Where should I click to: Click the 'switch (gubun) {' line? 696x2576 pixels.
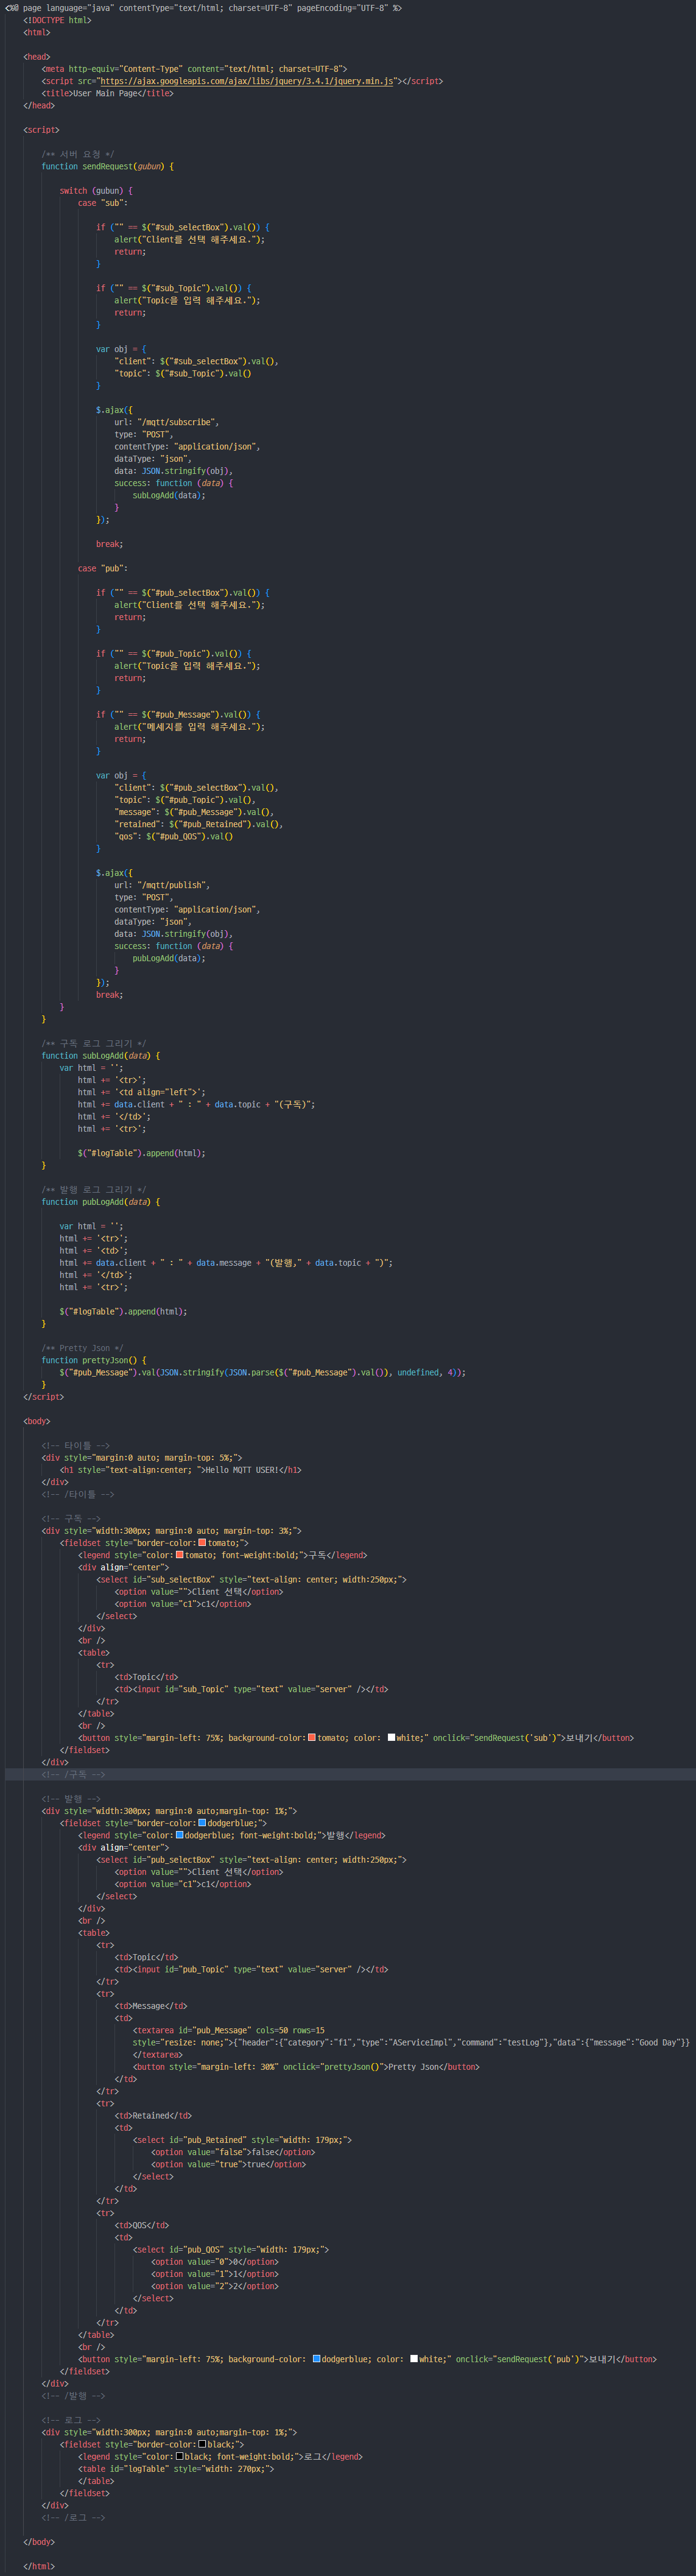[x=96, y=191]
